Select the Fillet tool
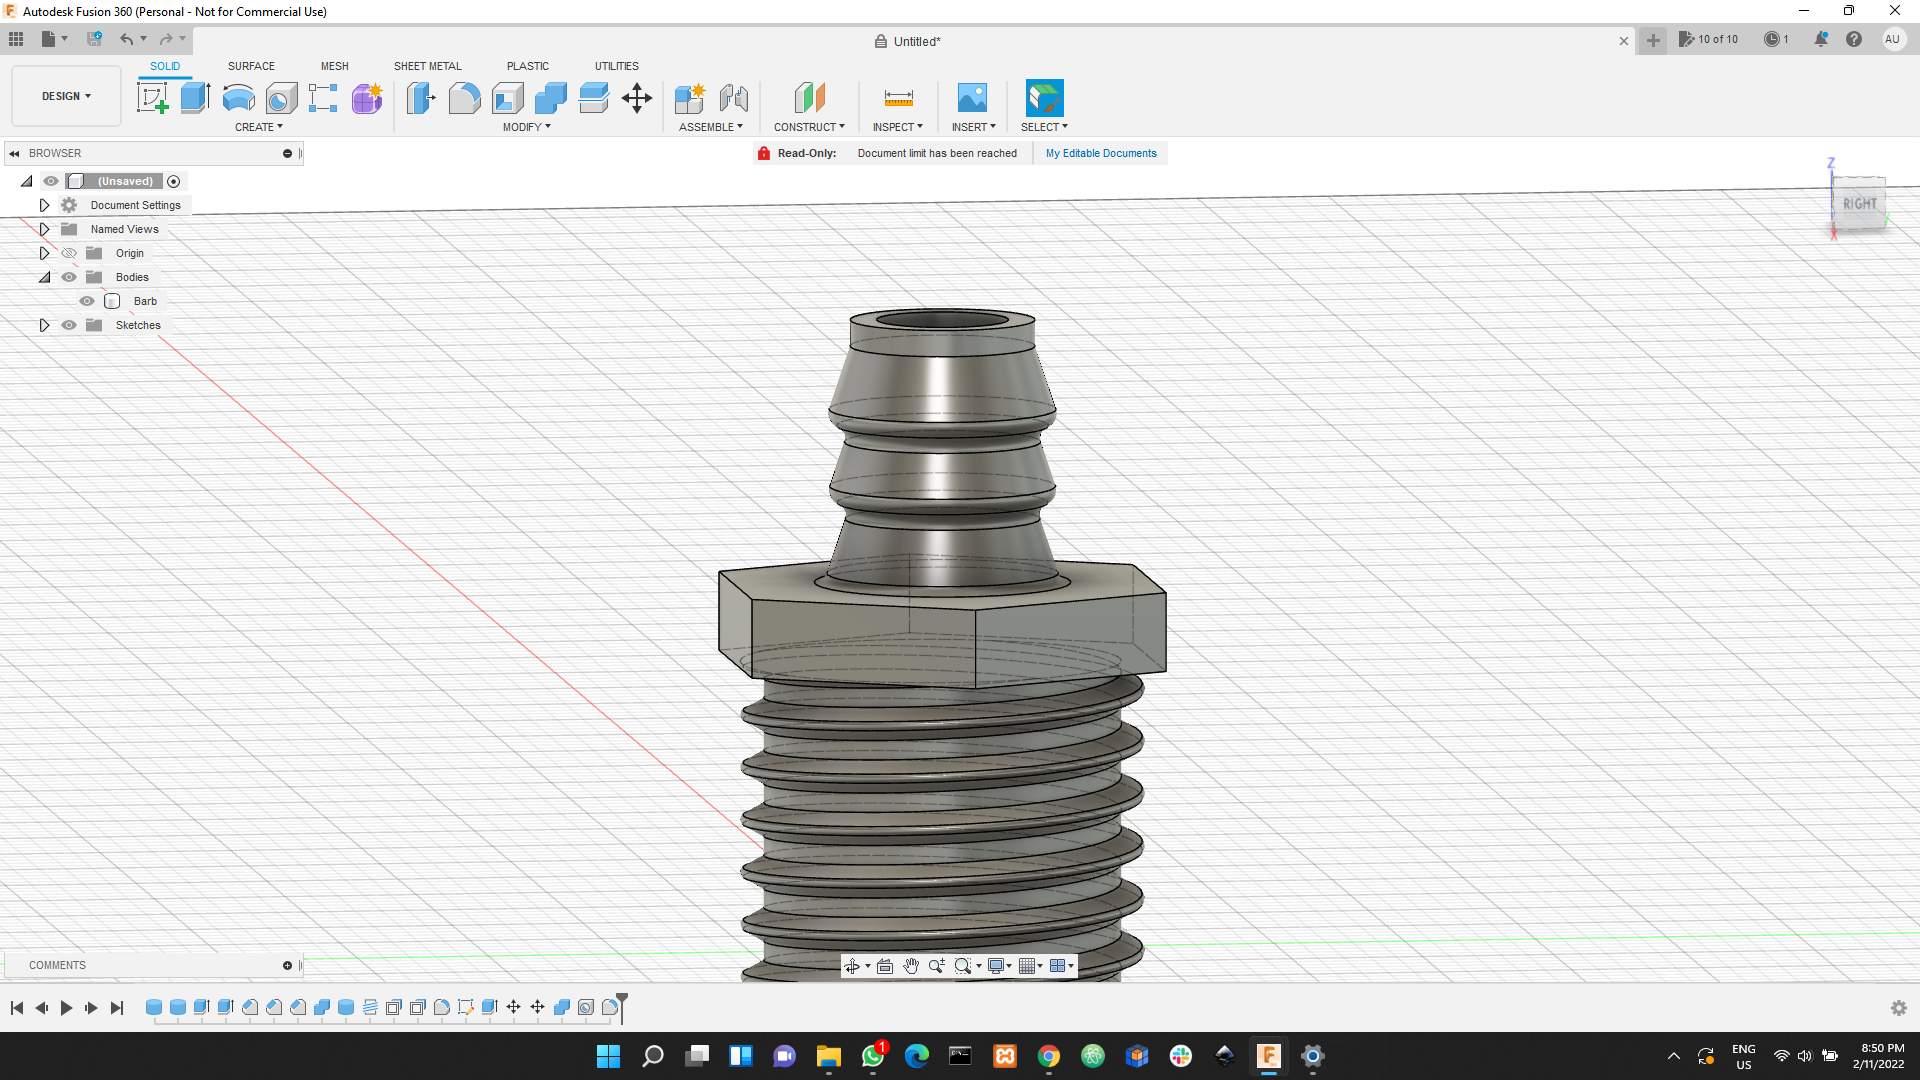Viewport: 1920px width, 1080px height. [x=464, y=97]
